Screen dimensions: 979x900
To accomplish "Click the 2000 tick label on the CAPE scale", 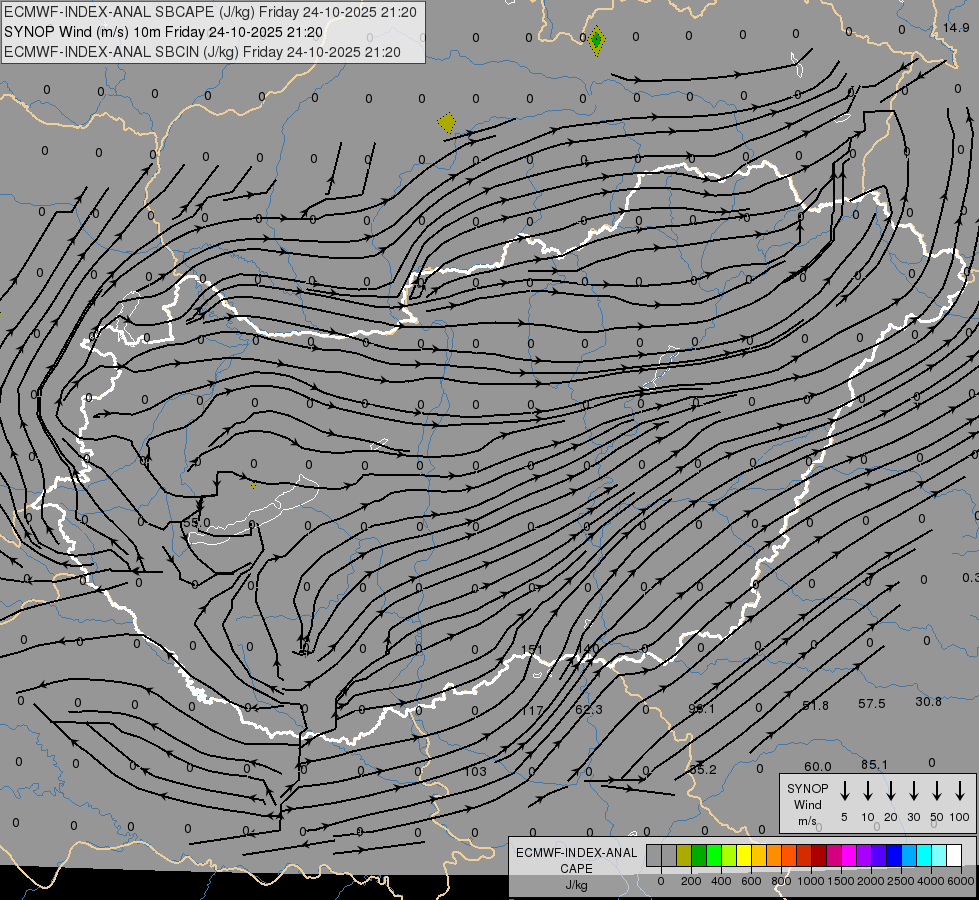I will click(x=871, y=881).
